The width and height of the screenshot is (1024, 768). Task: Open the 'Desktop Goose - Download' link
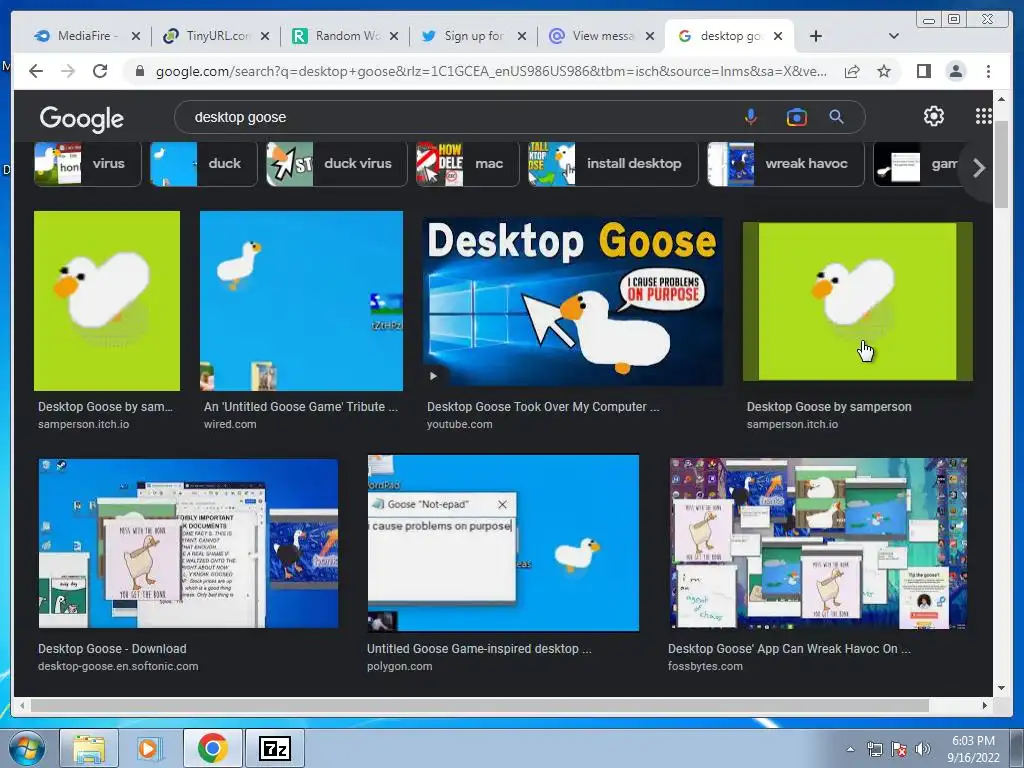[x=112, y=649]
